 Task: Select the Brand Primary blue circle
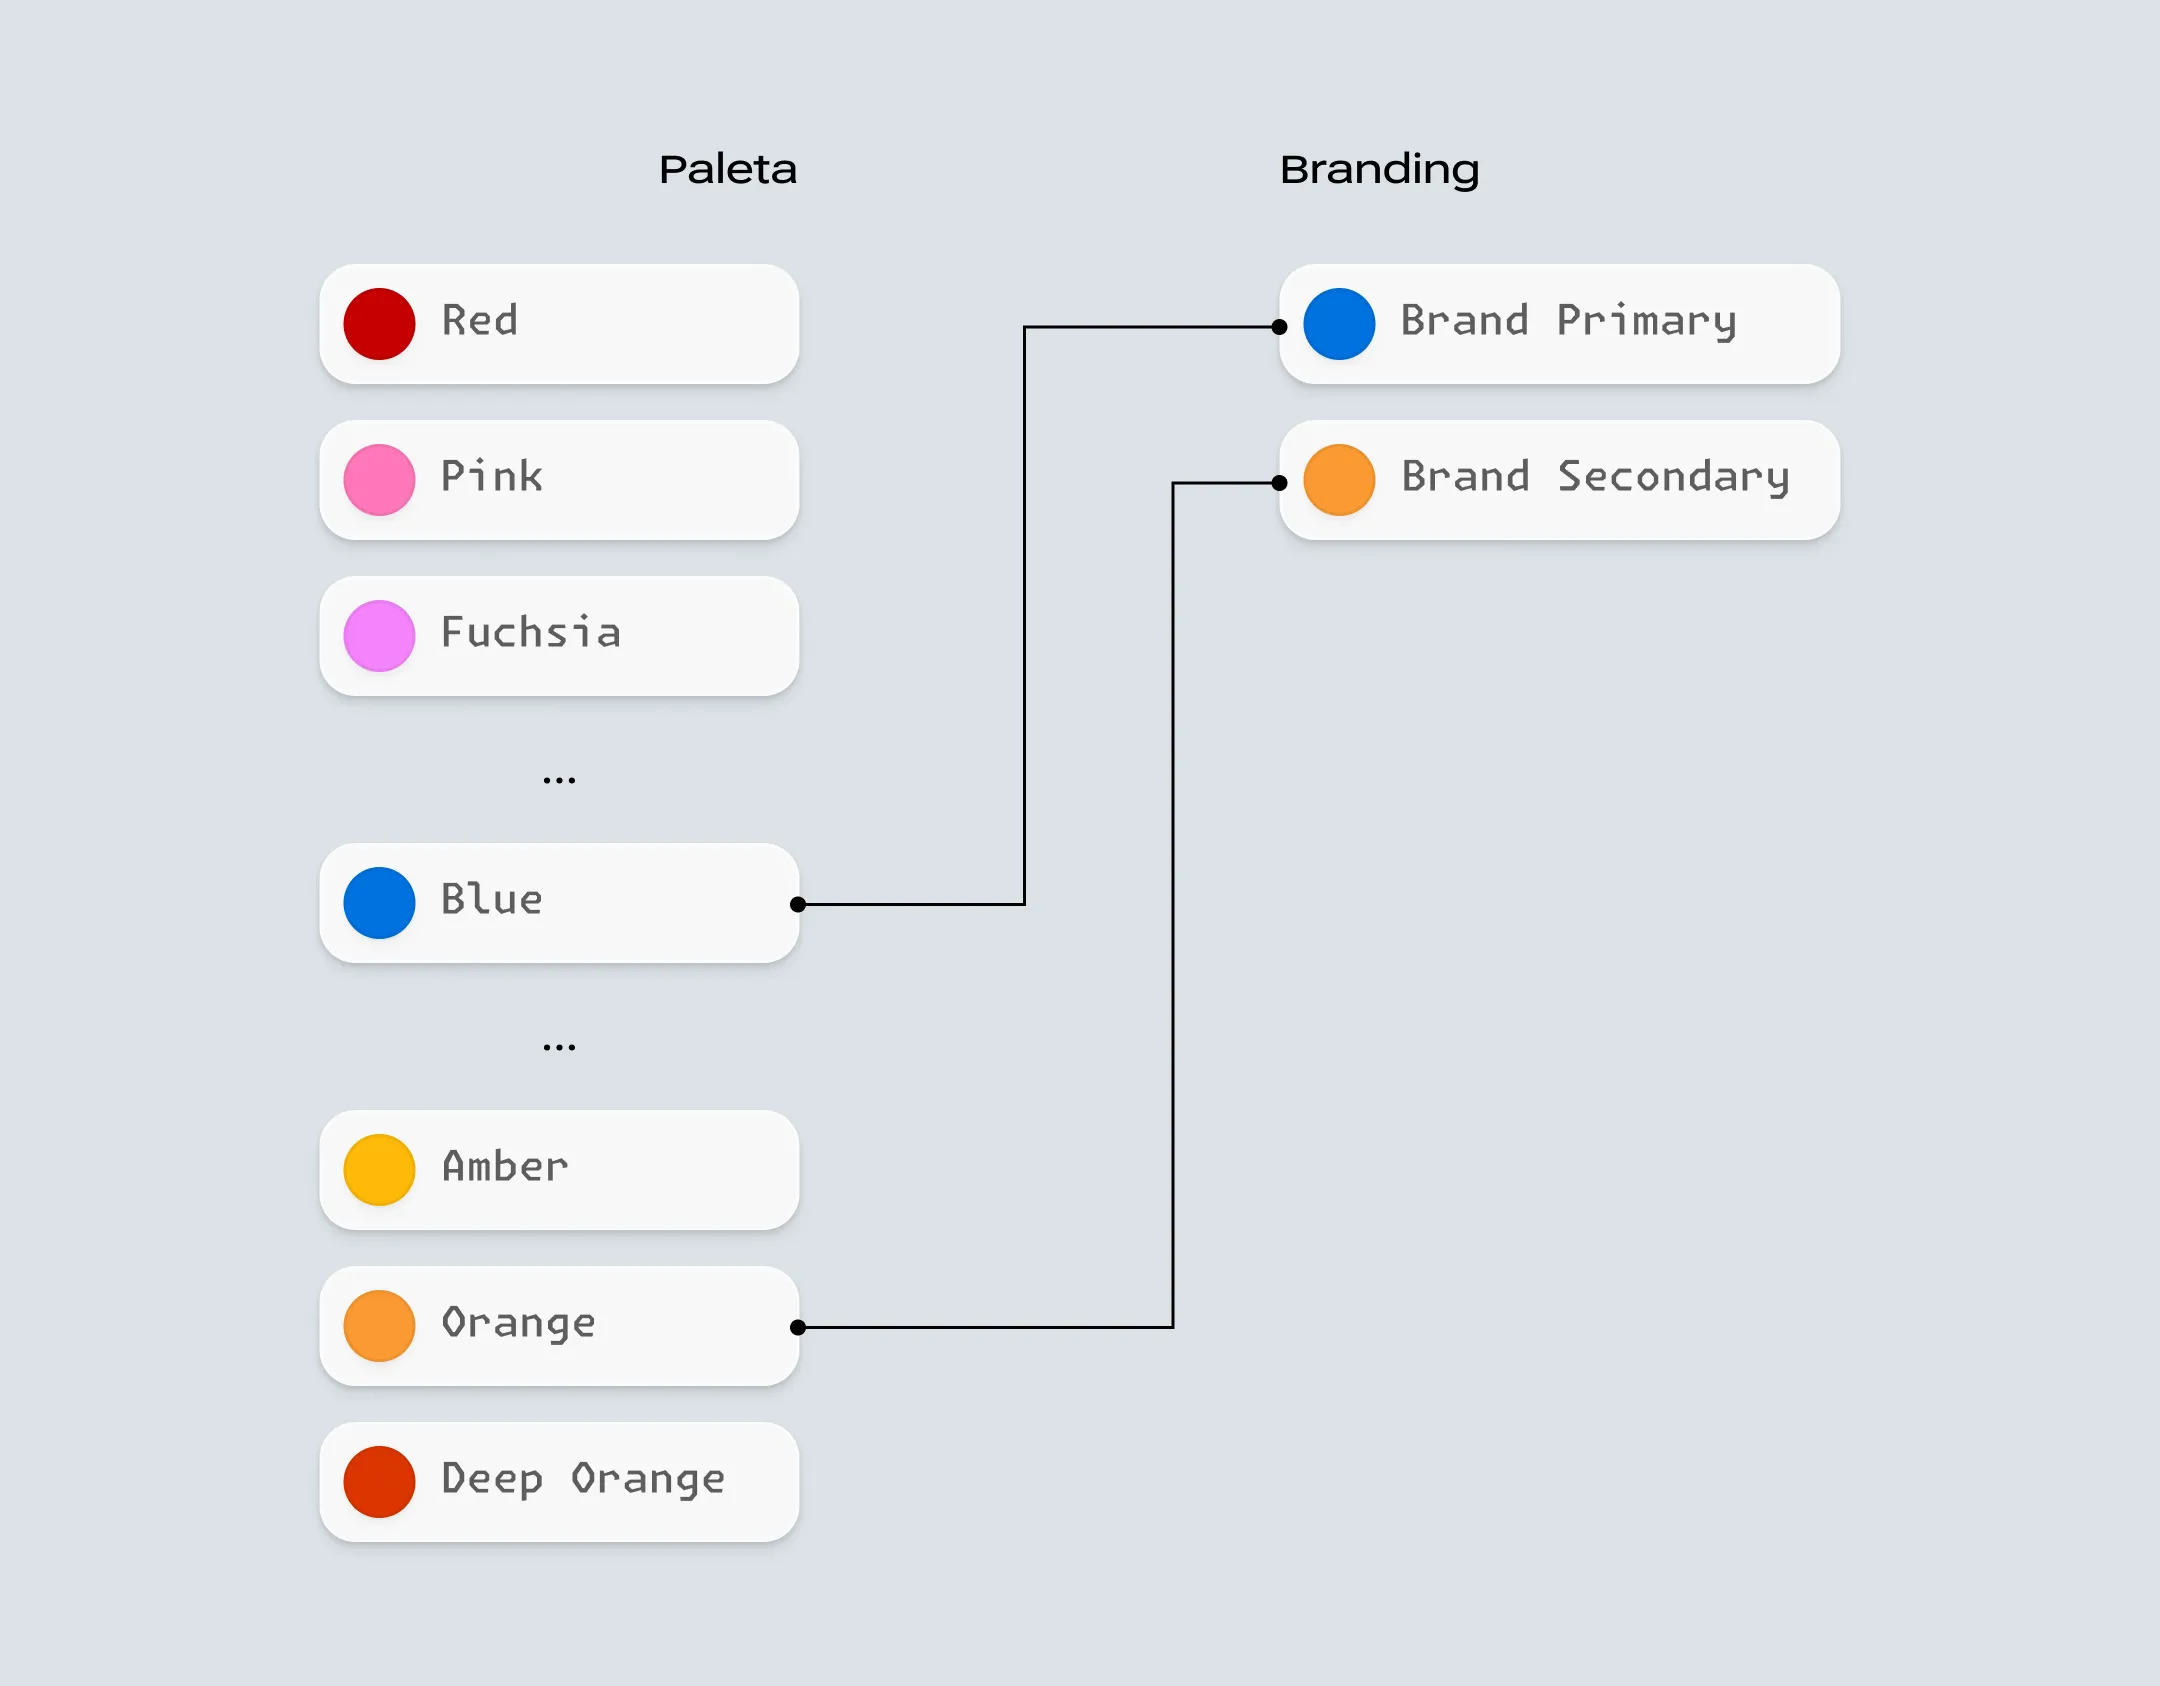[x=1339, y=324]
